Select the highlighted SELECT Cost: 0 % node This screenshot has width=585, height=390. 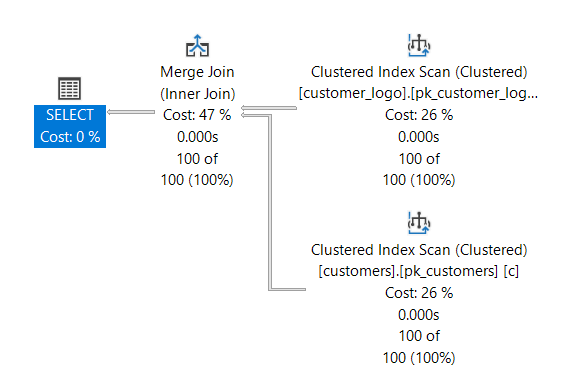70,126
